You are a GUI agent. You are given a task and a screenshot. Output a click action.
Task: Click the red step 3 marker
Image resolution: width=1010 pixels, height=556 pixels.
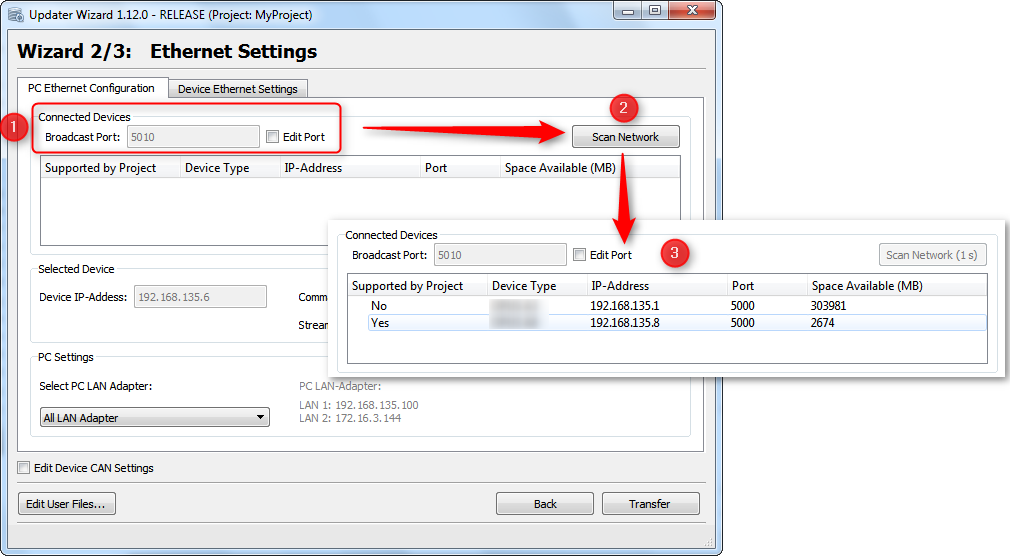point(674,254)
